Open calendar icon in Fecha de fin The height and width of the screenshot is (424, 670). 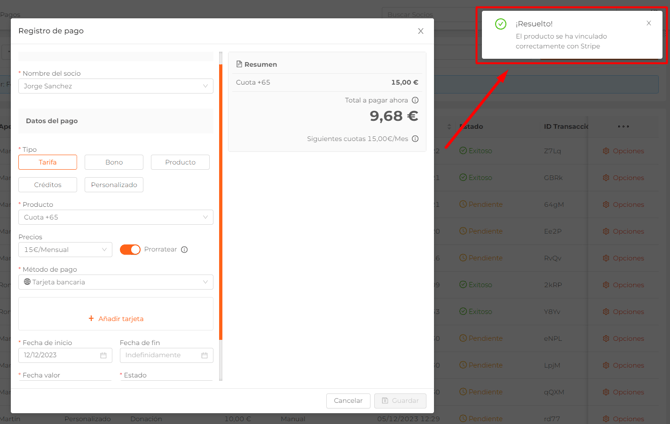click(x=204, y=355)
